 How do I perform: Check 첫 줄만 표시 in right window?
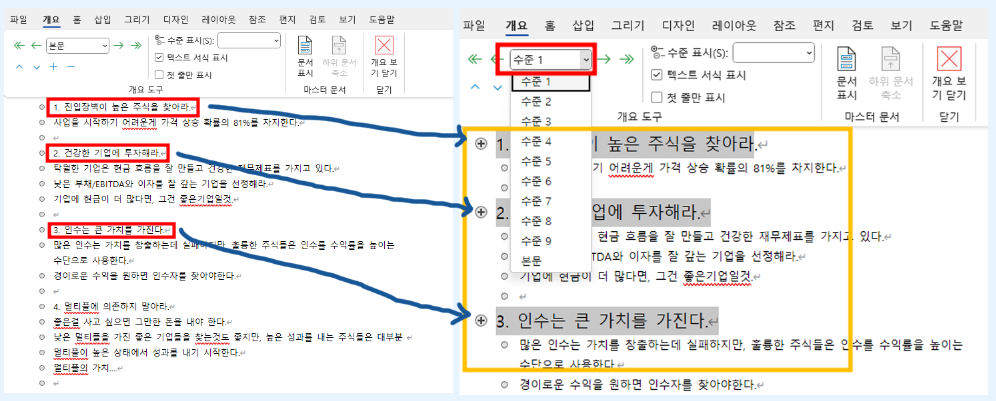click(x=657, y=97)
